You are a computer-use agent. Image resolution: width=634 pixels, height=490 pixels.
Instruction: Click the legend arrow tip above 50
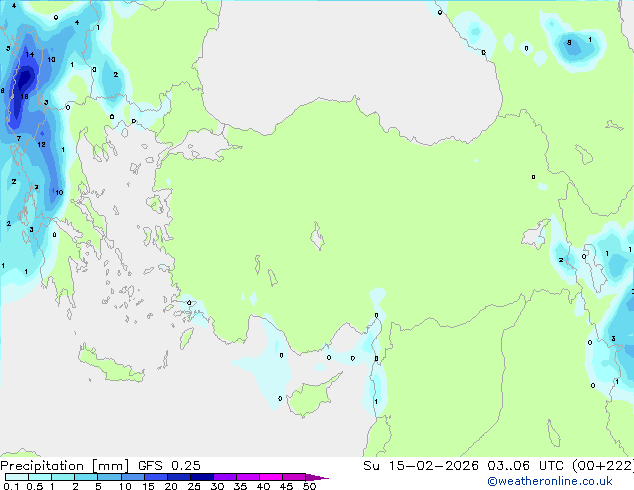tap(317, 477)
